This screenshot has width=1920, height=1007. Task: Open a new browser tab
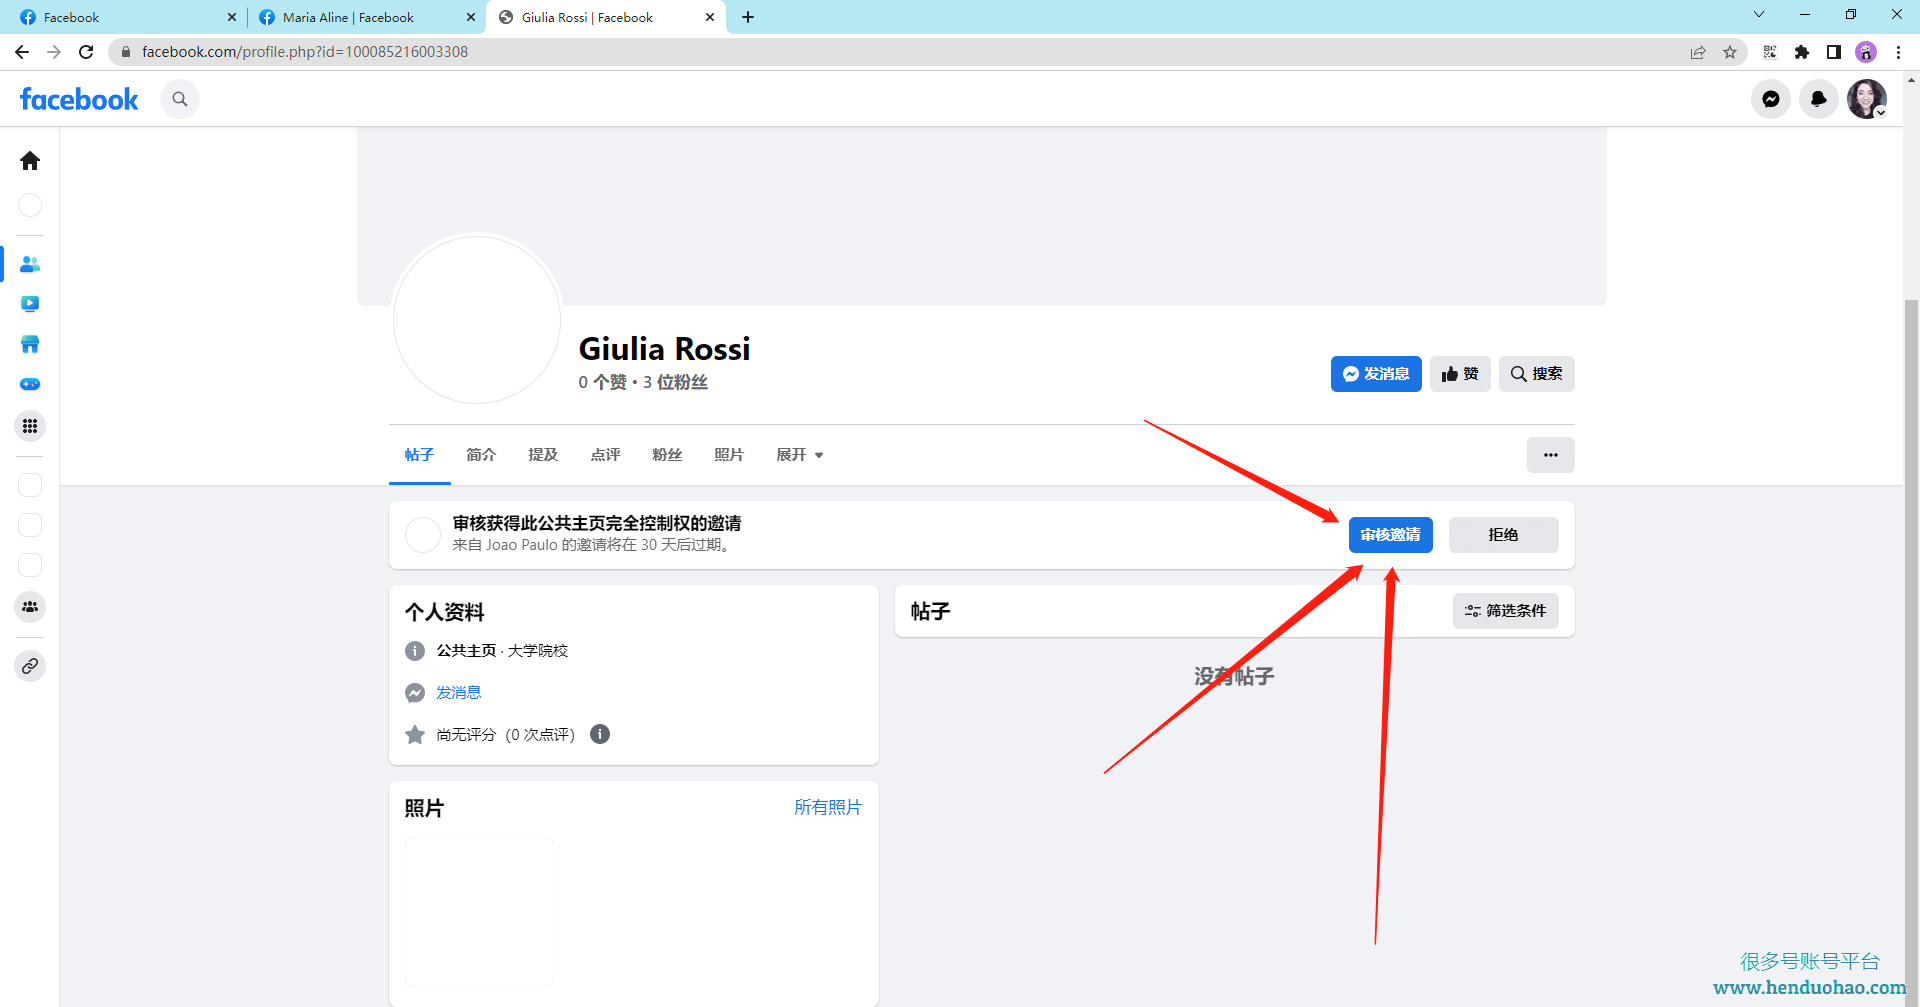tap(748, 17)
